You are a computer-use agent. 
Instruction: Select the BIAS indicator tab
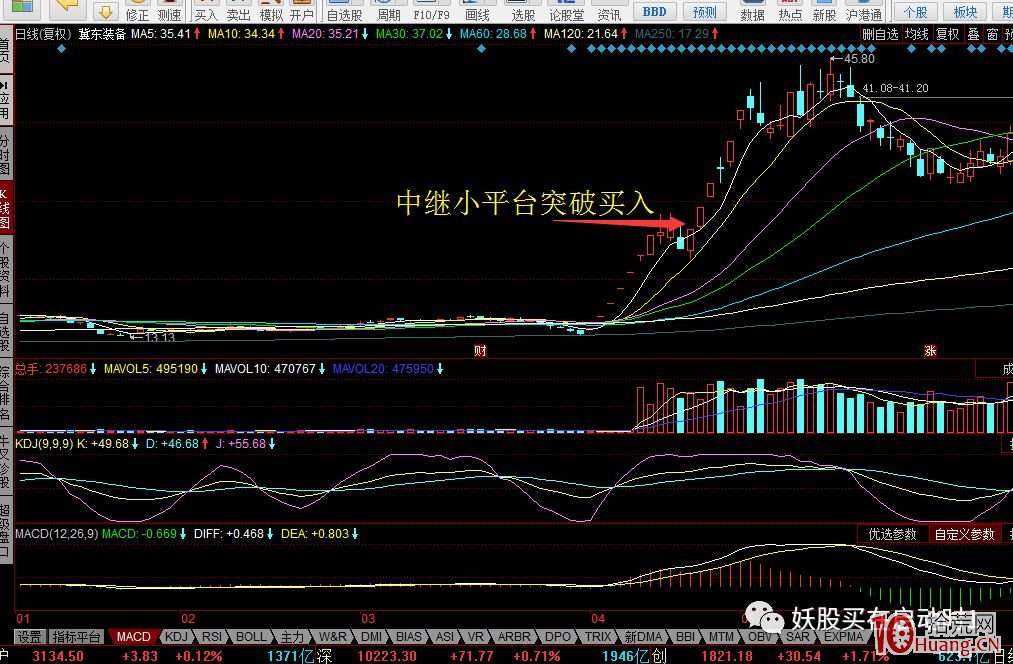[408, 637]
